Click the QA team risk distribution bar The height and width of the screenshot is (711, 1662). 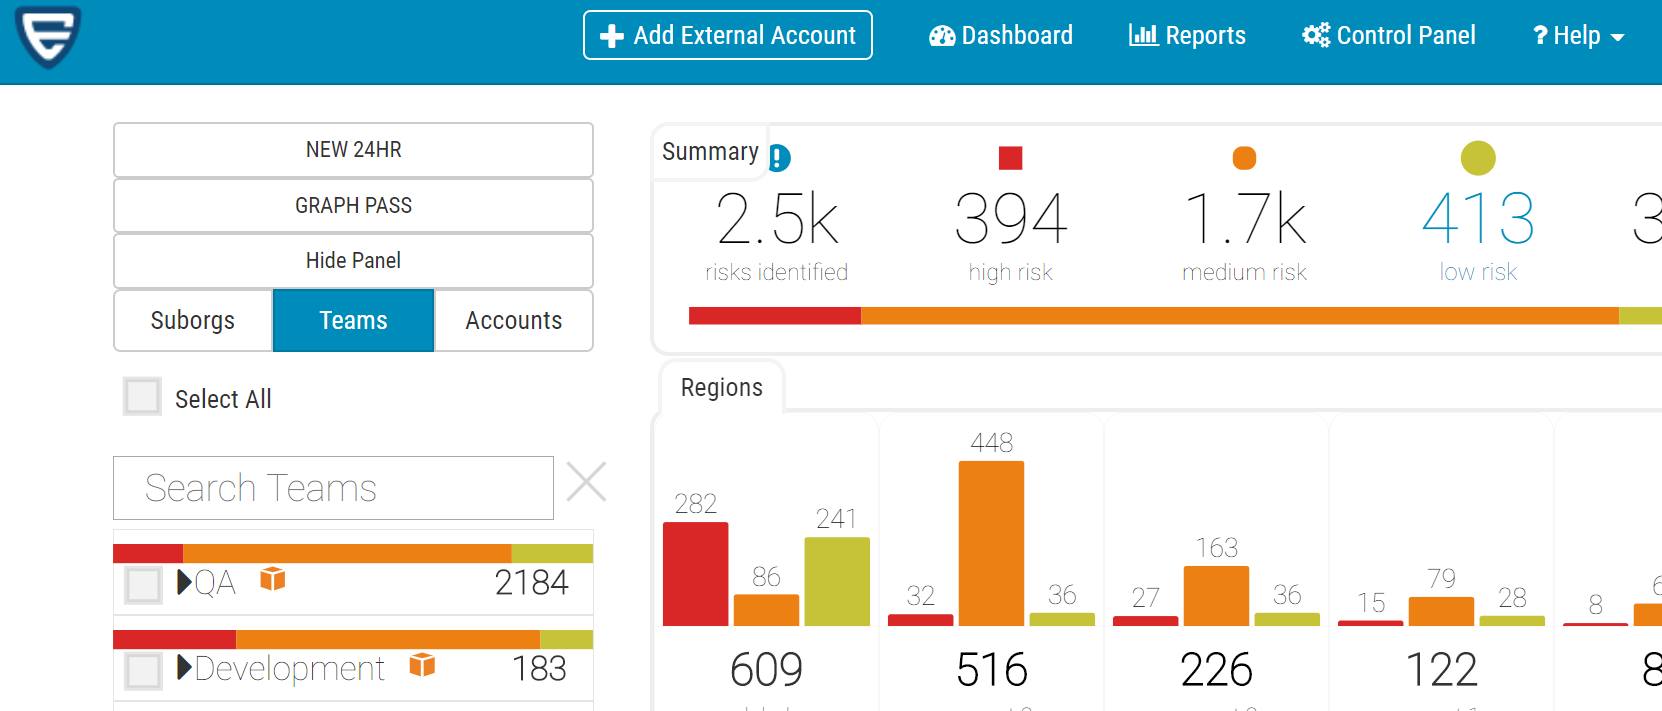(353, 553)
